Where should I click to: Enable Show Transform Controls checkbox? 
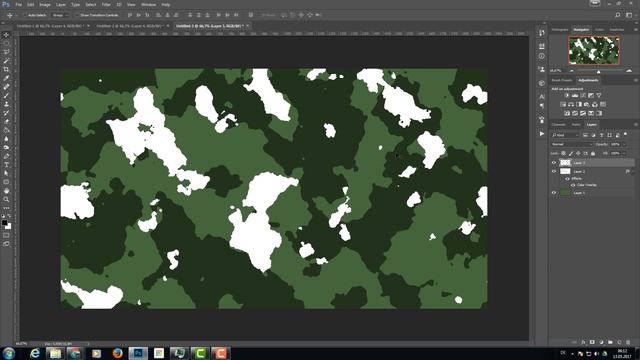coord(76,15)
